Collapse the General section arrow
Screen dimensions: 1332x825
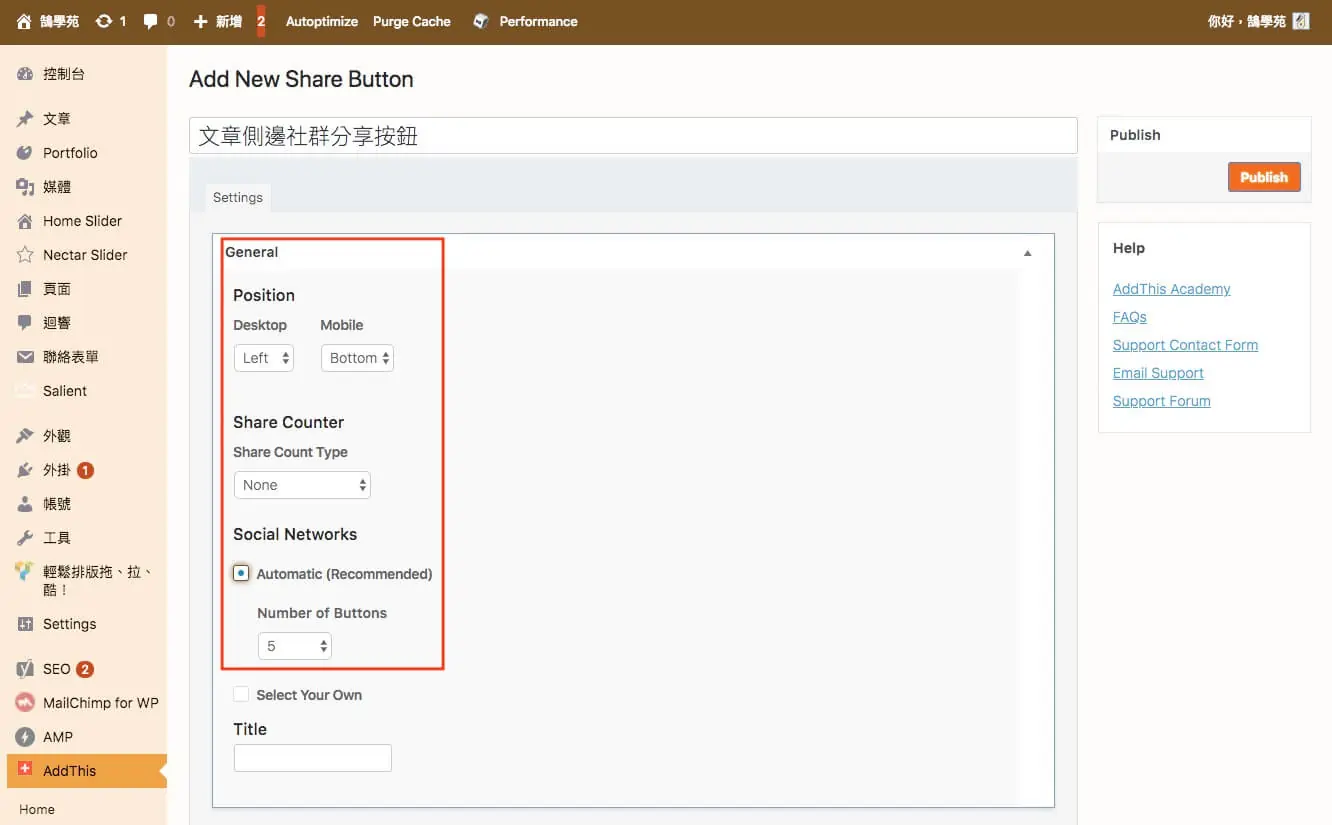1027,254
